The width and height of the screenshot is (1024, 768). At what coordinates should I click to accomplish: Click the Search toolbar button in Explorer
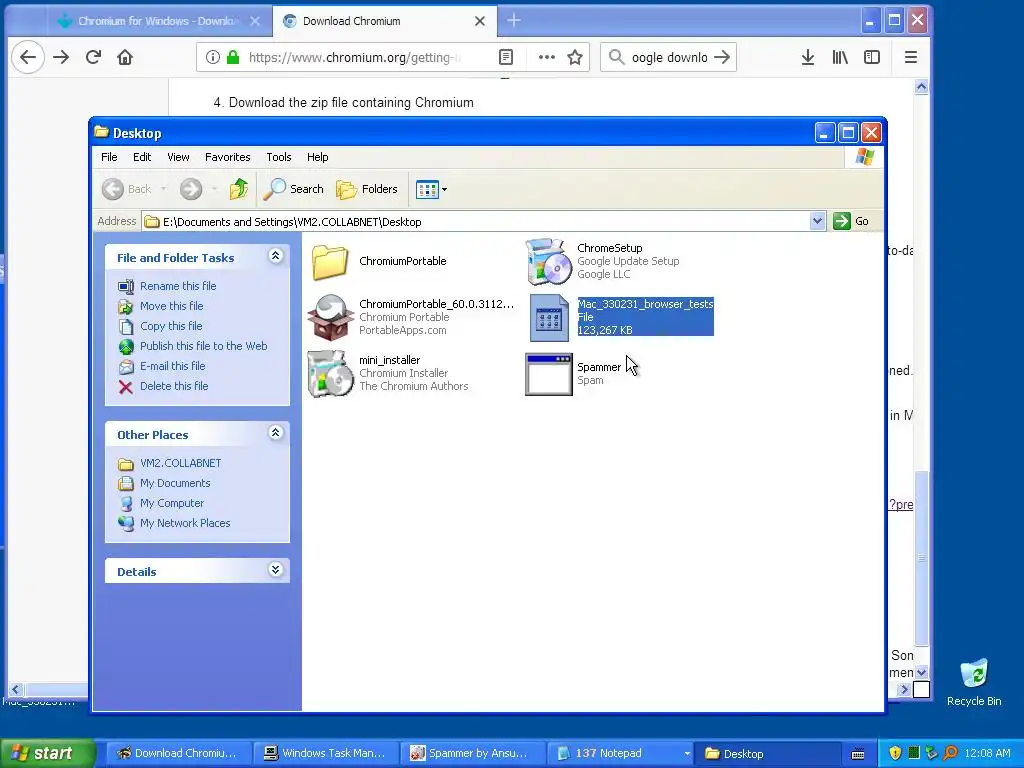(x=294, y=189)
